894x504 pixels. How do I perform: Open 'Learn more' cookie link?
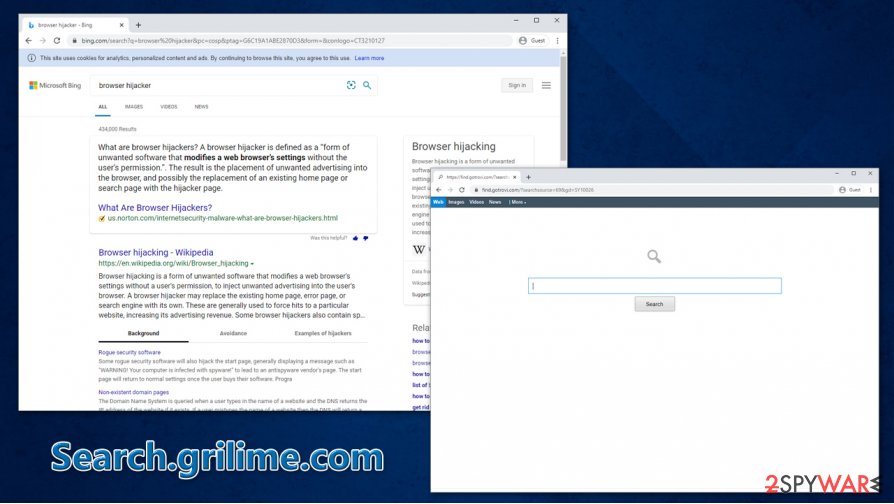click(x=369, y=58)
